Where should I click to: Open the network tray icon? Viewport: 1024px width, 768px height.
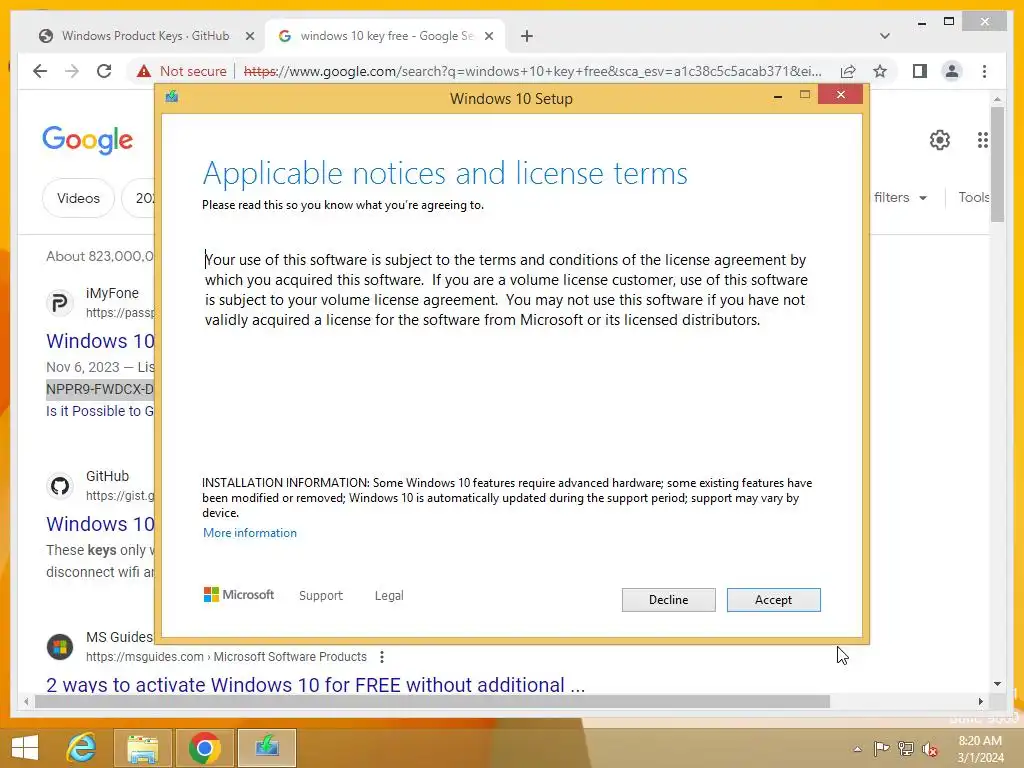pos(906,749)
